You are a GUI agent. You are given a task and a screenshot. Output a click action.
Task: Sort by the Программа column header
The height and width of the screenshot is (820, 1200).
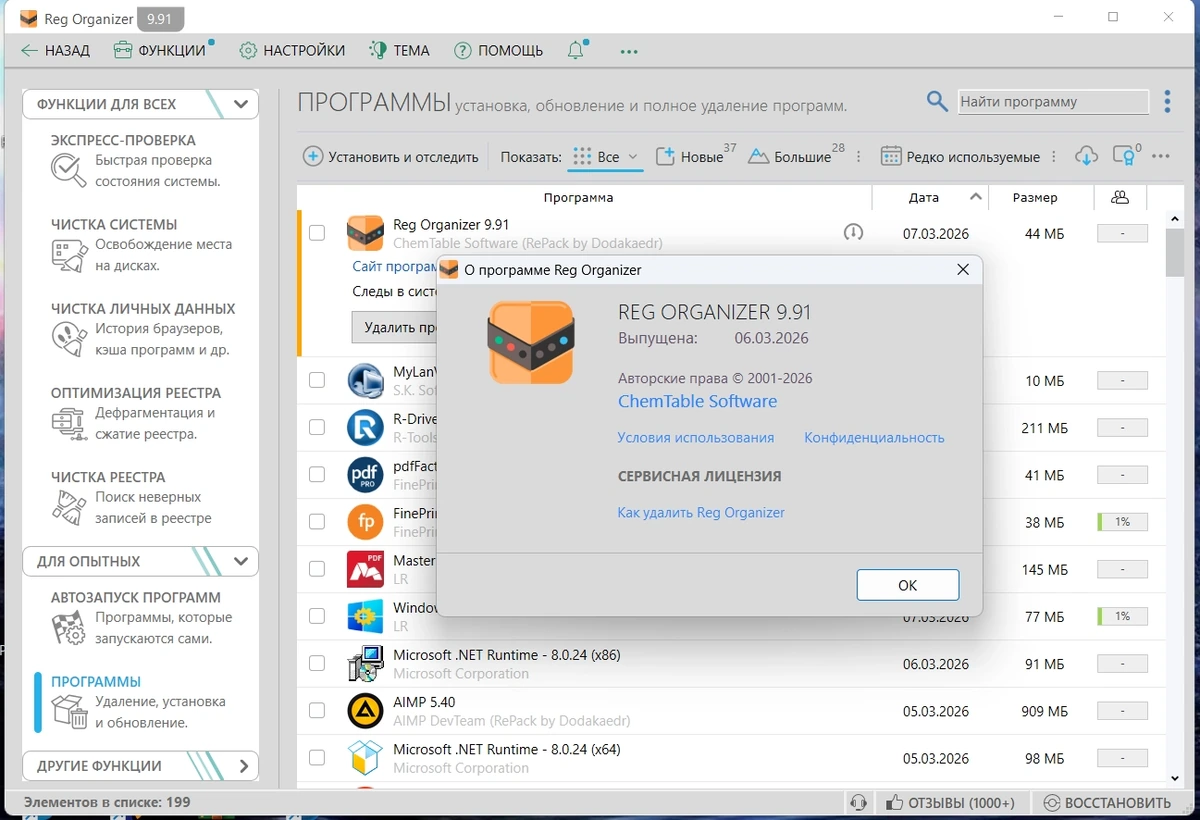tap(578, 198)
